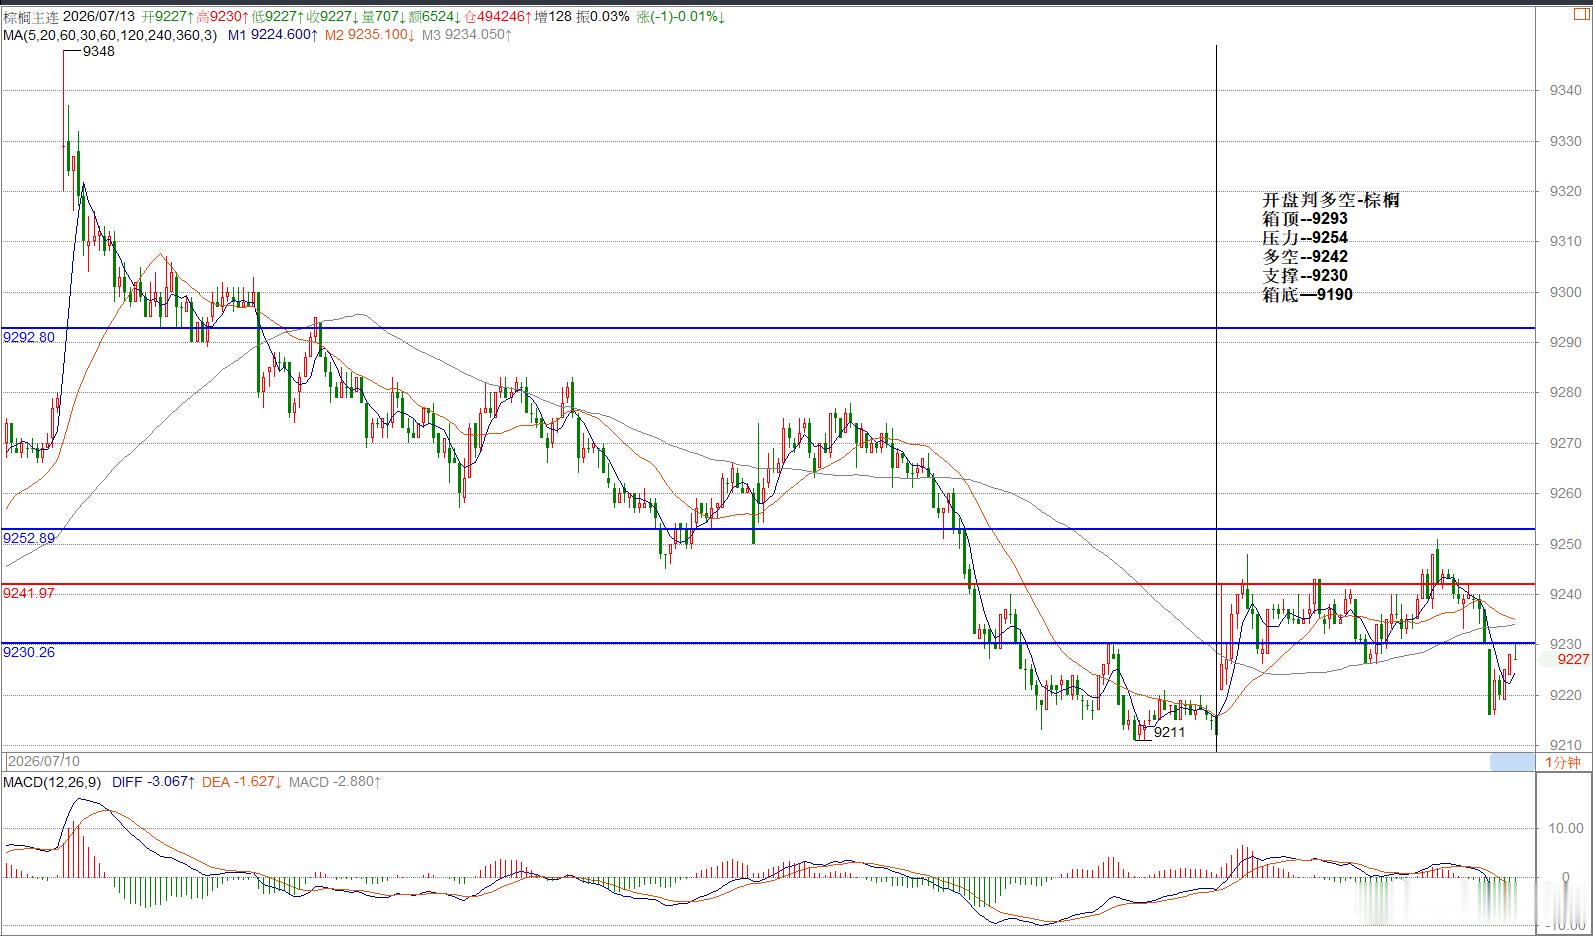Image resolution: width=1593 pixels, height=941 pixels.
Task: Click the DIFF -3.067 value
Action: pos(154,782)
